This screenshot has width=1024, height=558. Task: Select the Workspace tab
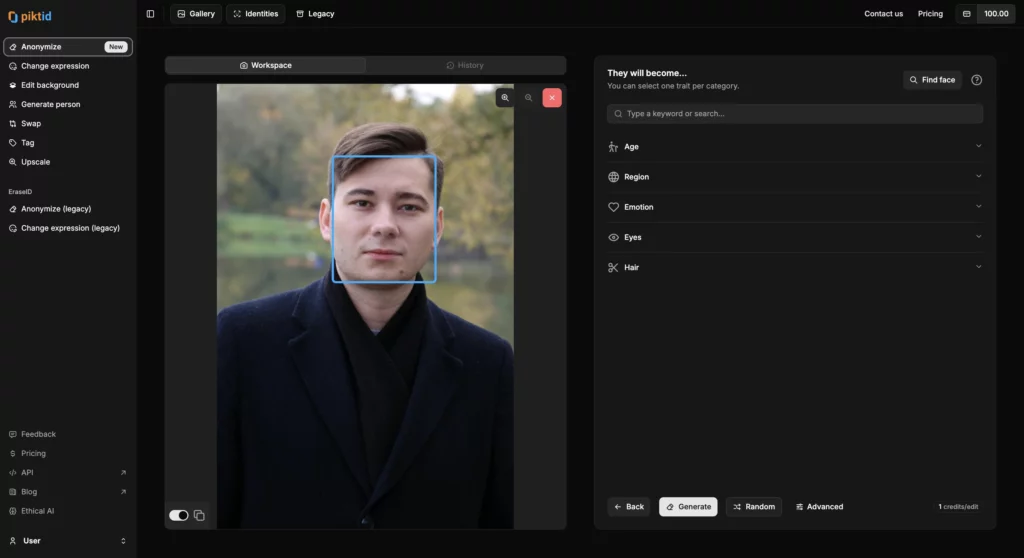point(266,65)
